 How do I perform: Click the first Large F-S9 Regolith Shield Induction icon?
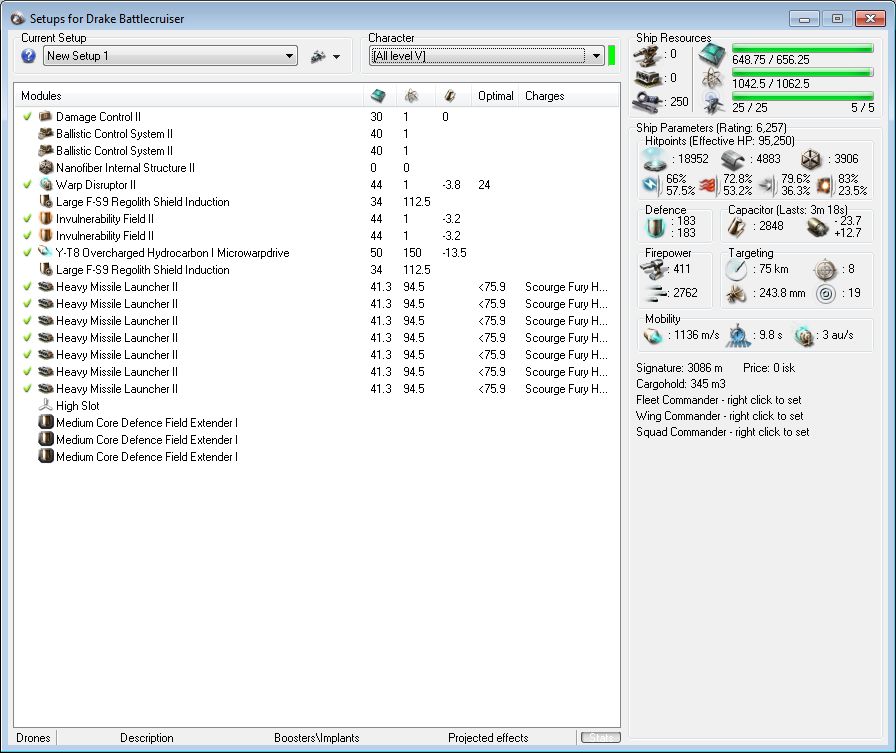click(45, 202)
